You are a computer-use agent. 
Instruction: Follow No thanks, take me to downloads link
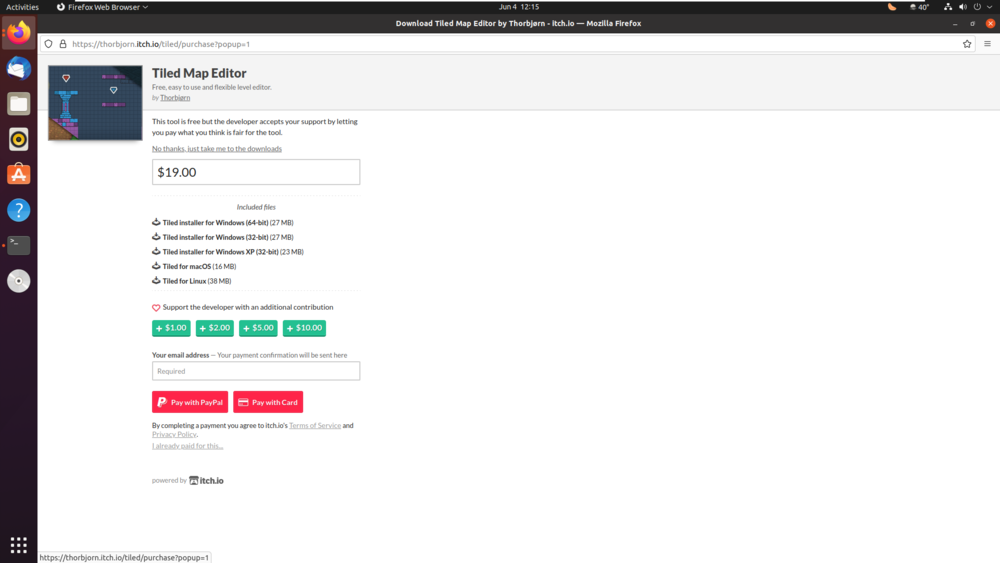[x=217, y=149]
